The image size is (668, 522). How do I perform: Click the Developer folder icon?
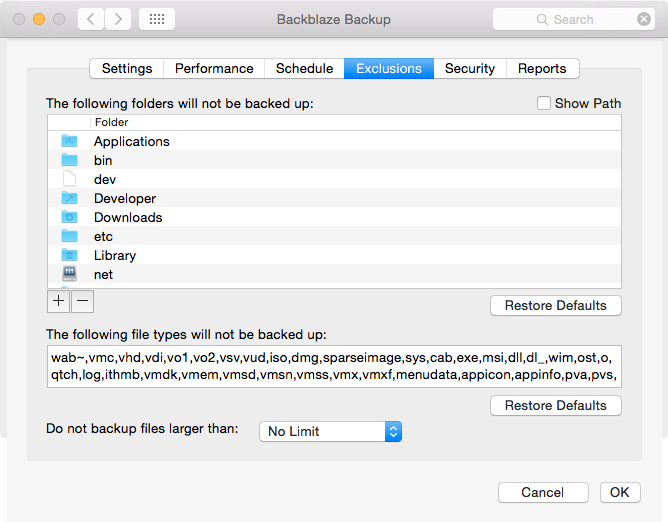(x=69, y=198)
